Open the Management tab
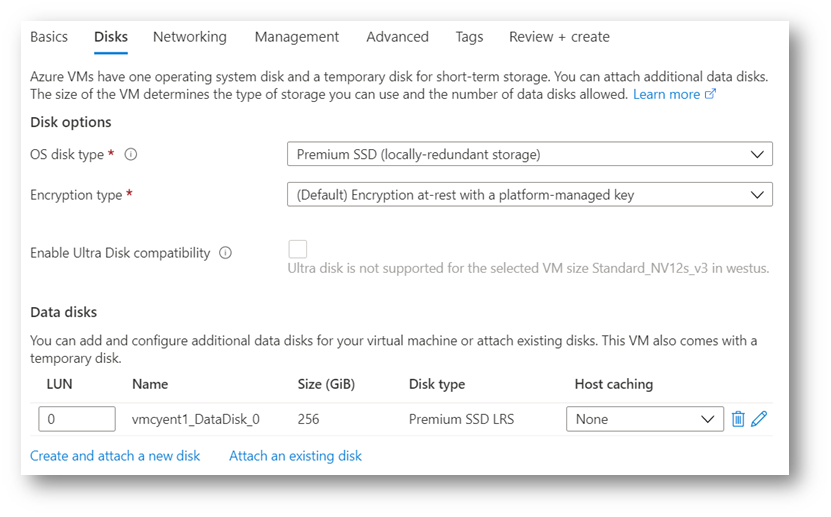Viewport: 831px width, 517px height. (x=296, y=37)
